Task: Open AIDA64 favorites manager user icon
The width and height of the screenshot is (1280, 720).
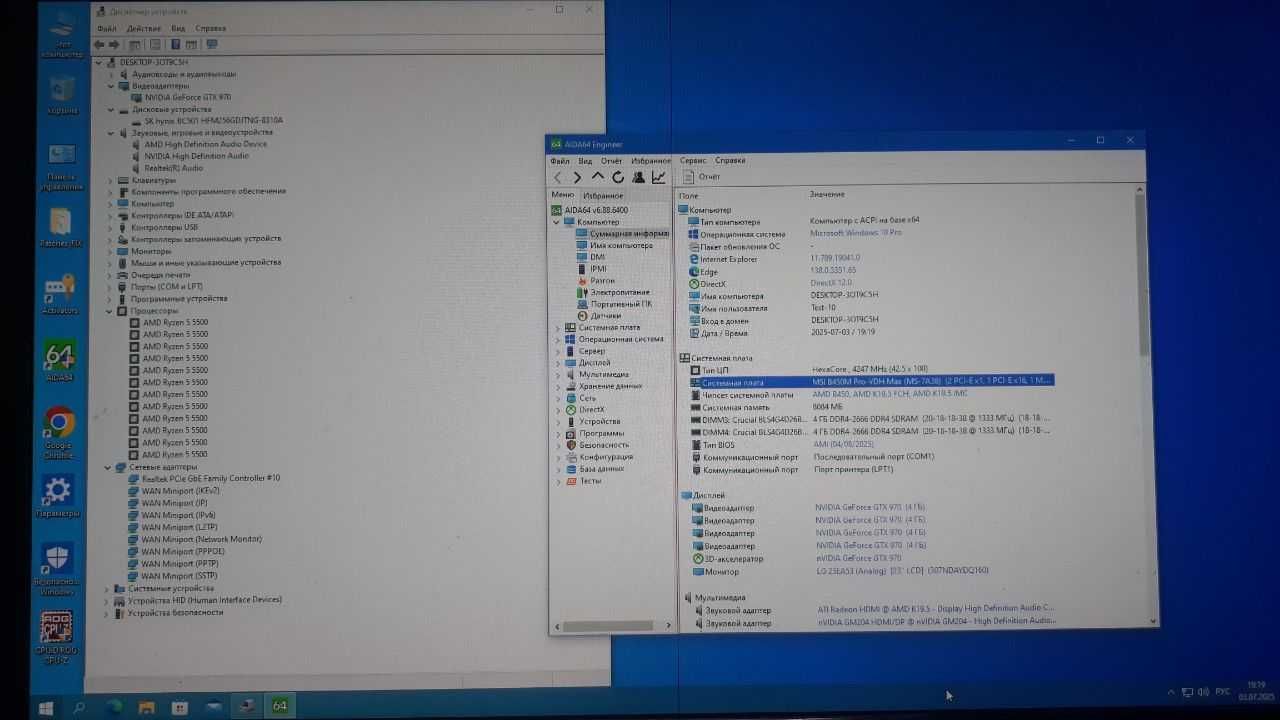Action: click(638, 177)
